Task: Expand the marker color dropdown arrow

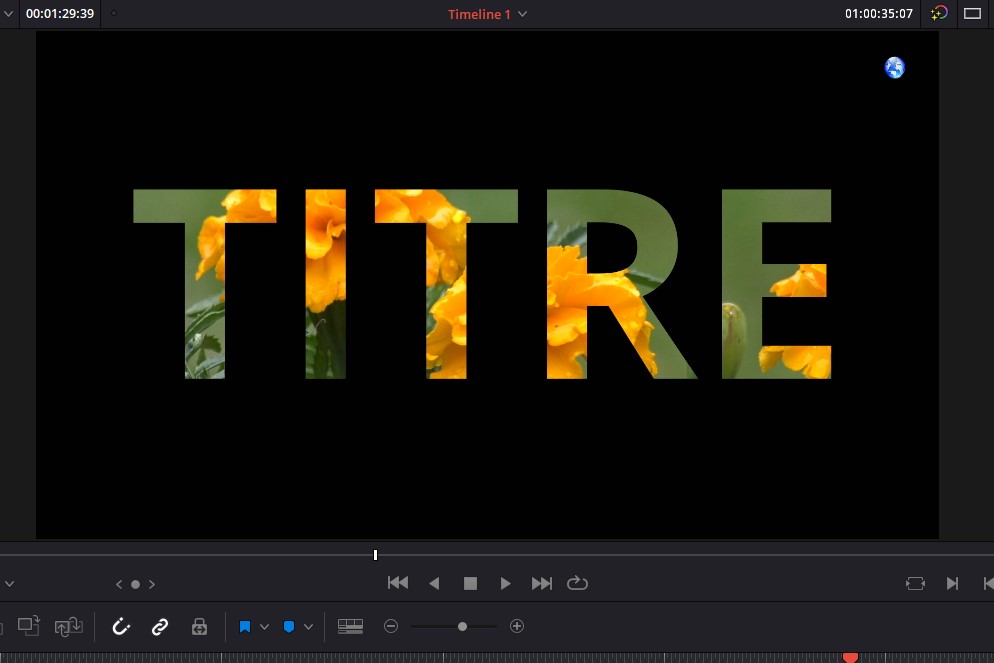Action: point(309,627)
